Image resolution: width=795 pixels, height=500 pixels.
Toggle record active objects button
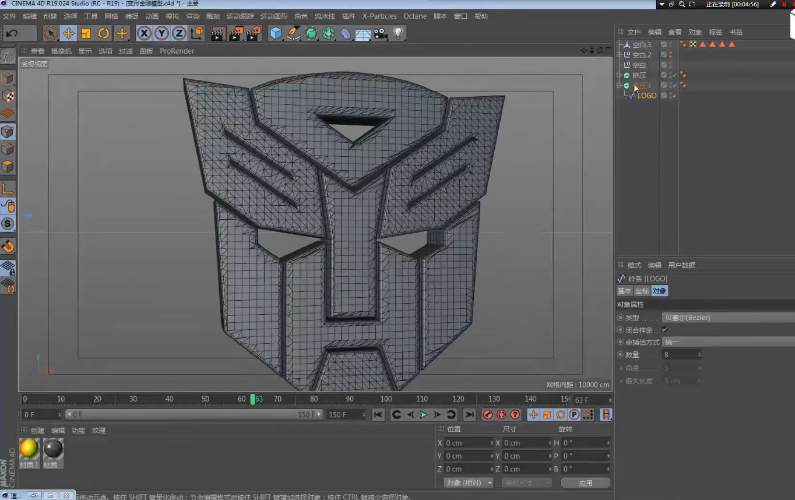[489, 414]
